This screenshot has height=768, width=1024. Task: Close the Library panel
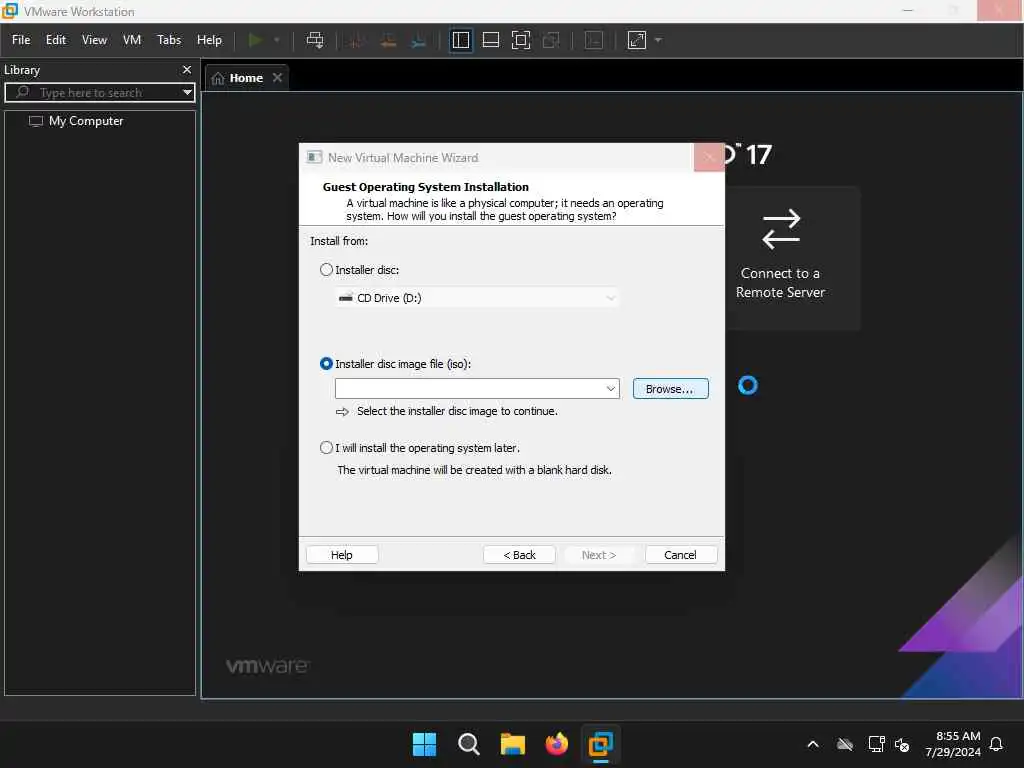tap(187, 69)
